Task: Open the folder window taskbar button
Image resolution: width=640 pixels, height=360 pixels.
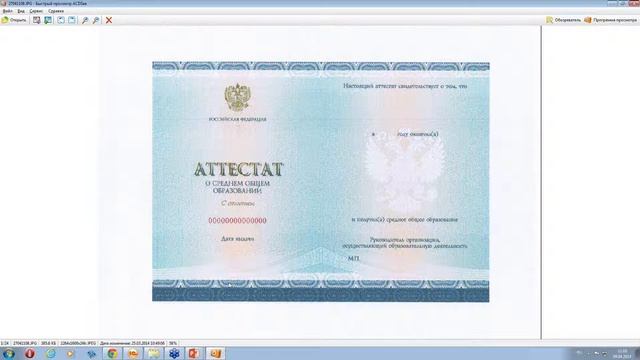Action: (x=154, y=353)
